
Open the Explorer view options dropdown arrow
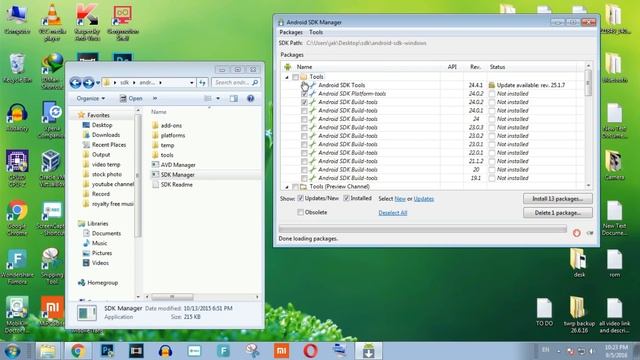[218, 98]
